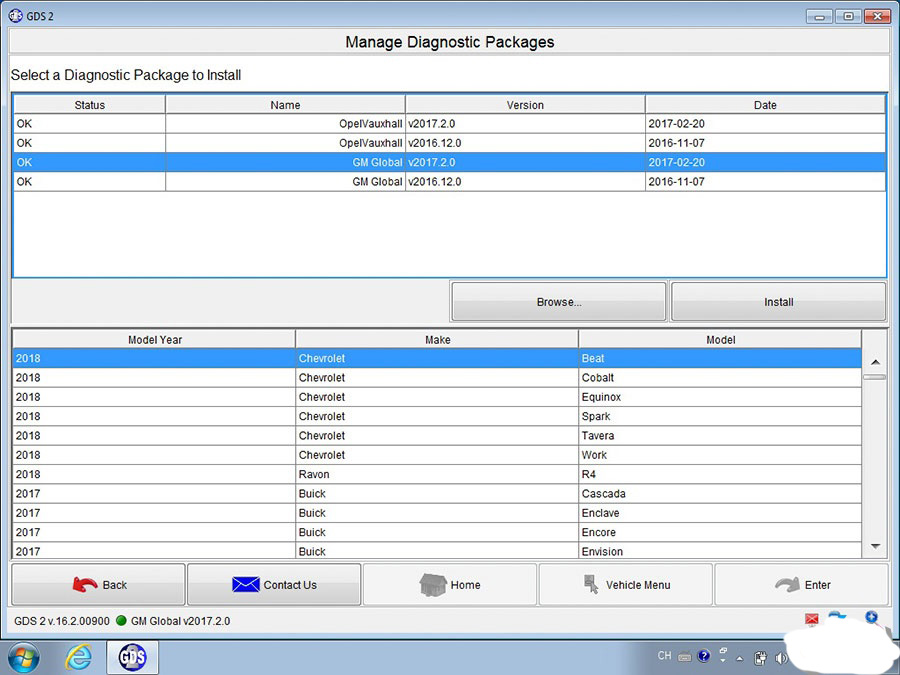
Task: Select the Chevrolet Work model row
Action: coord(437,455)
